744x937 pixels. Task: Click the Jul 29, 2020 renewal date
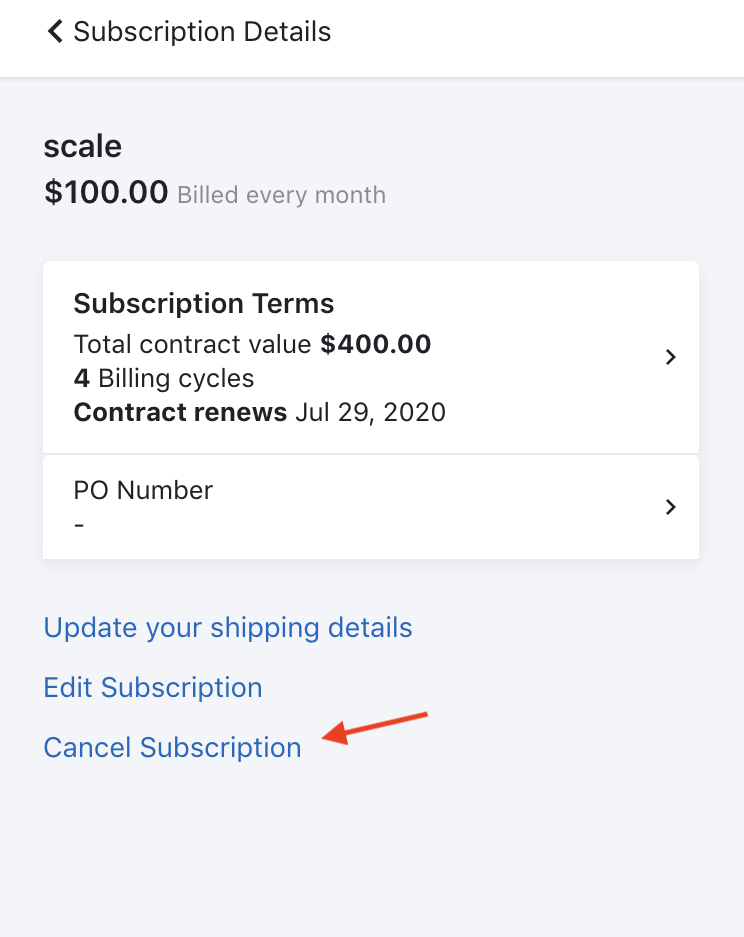pos(370,412)
